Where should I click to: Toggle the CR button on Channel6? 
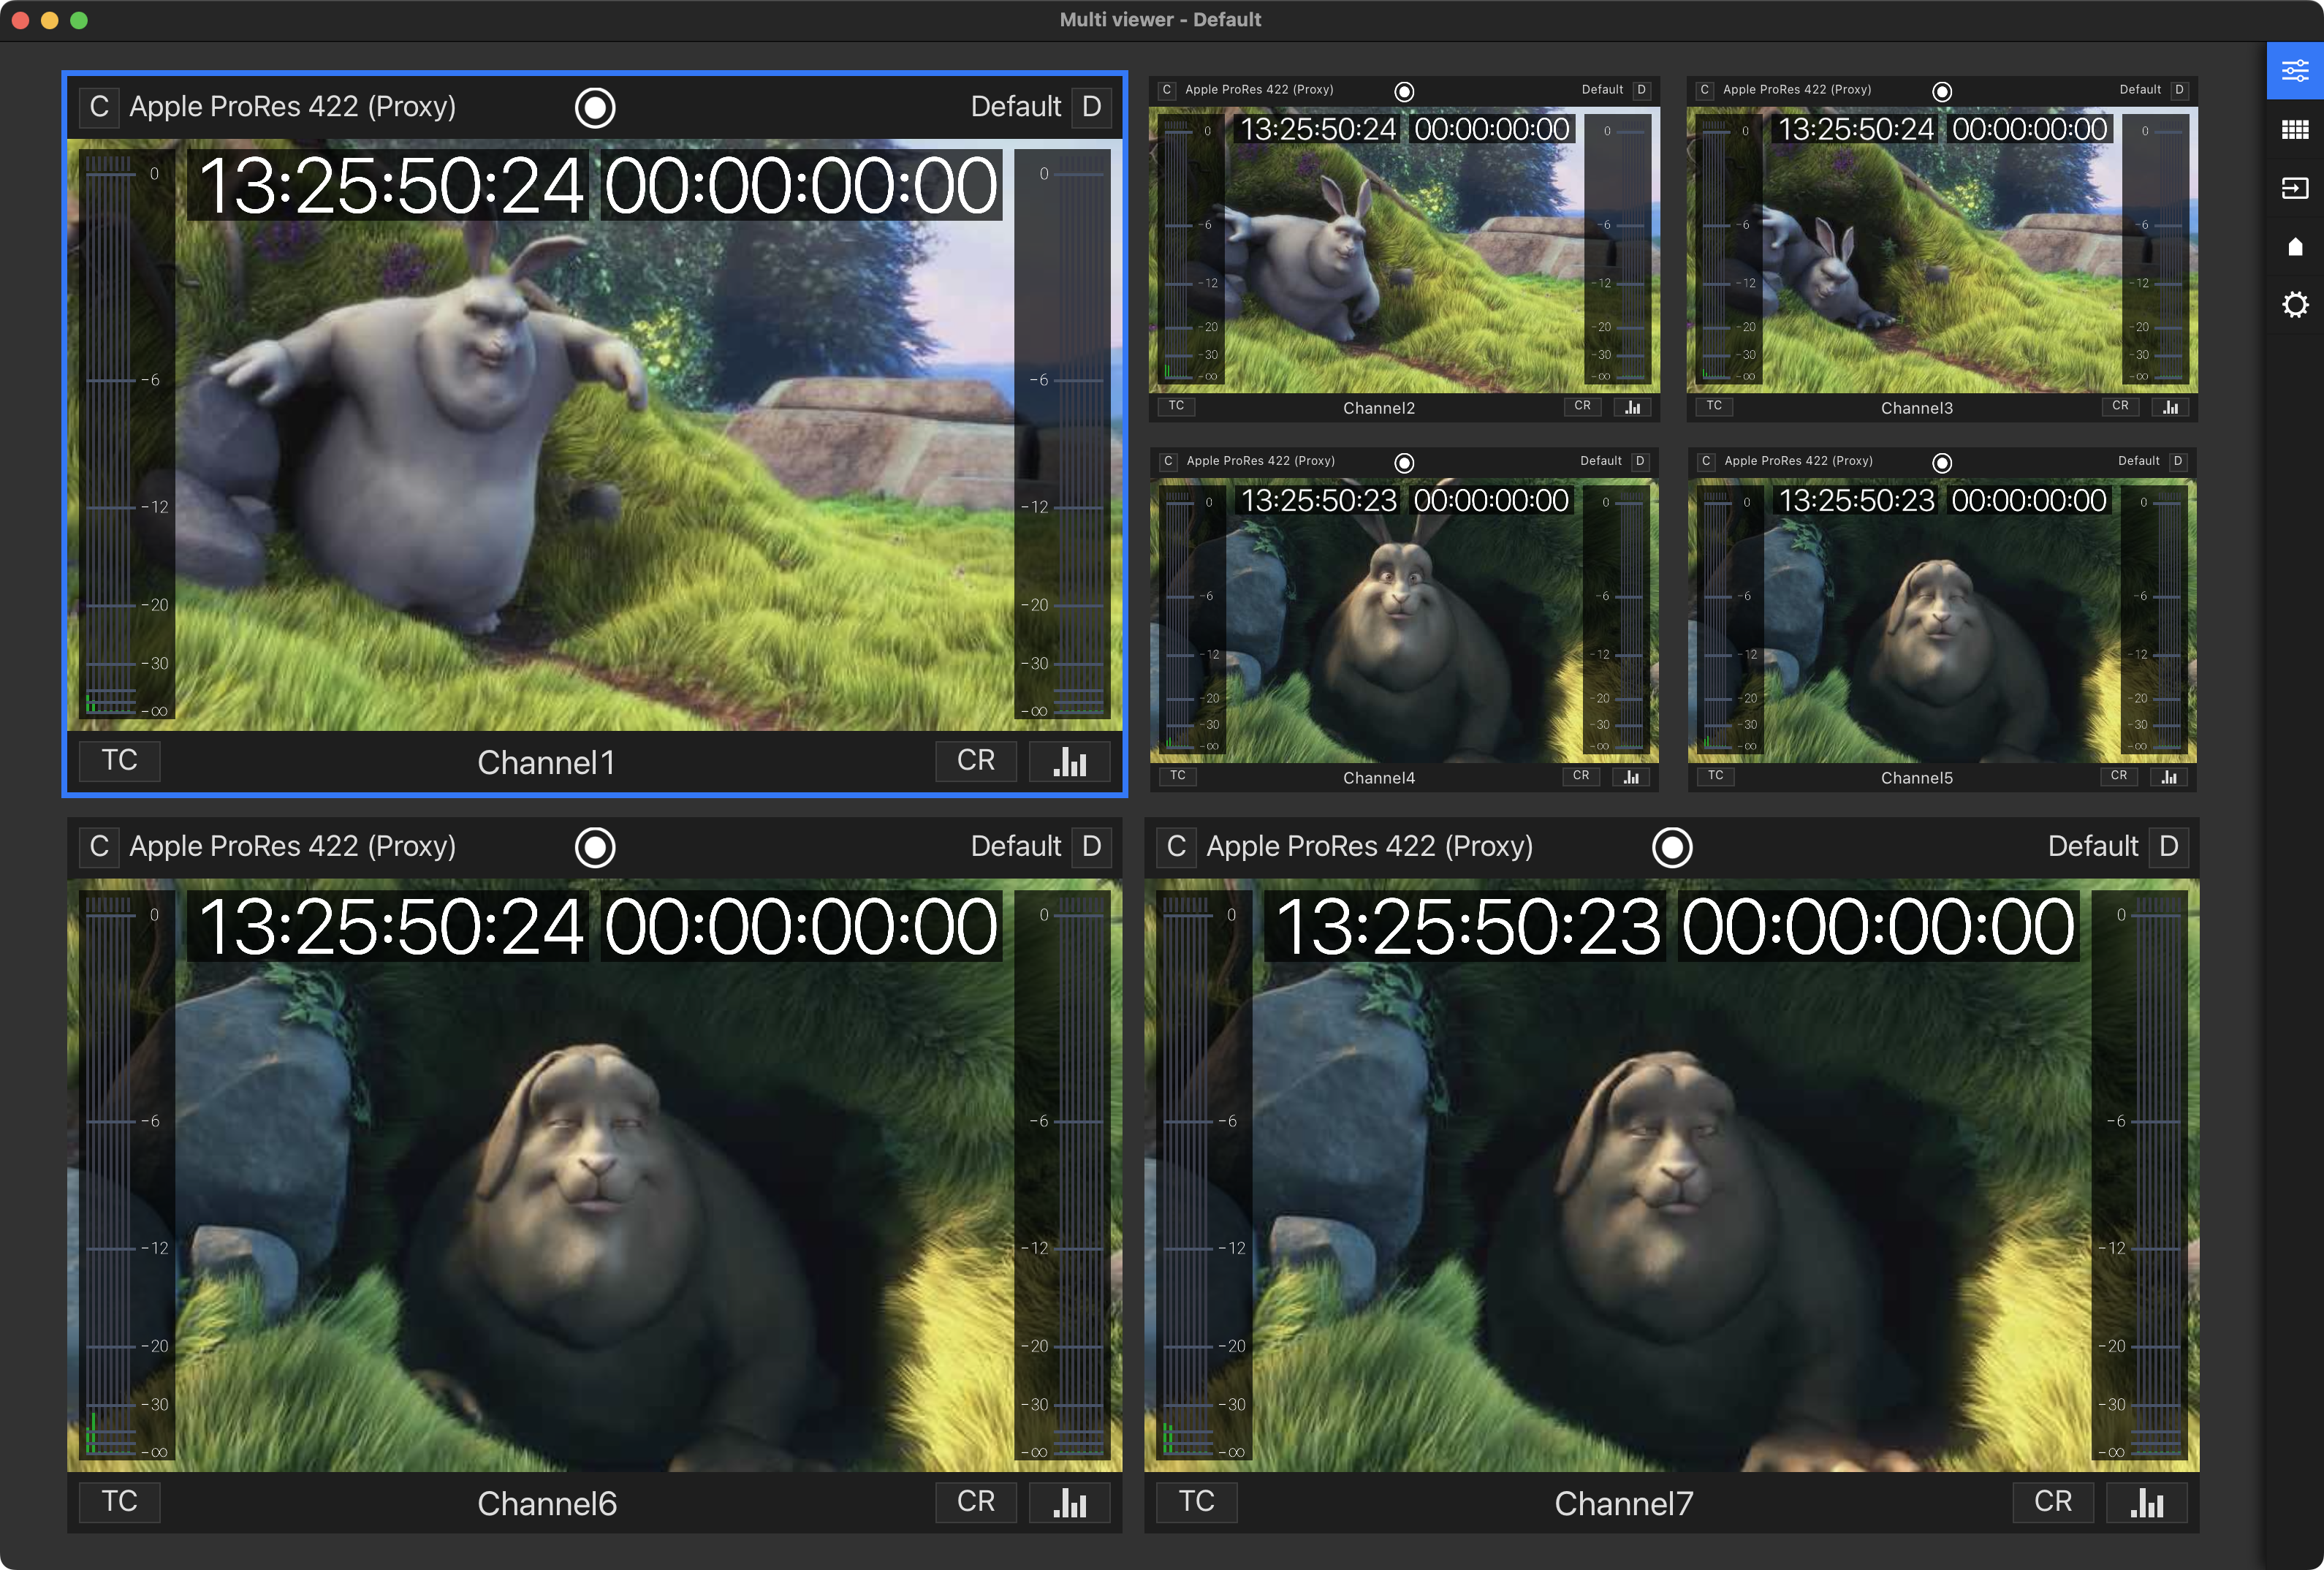[976, 1501]
